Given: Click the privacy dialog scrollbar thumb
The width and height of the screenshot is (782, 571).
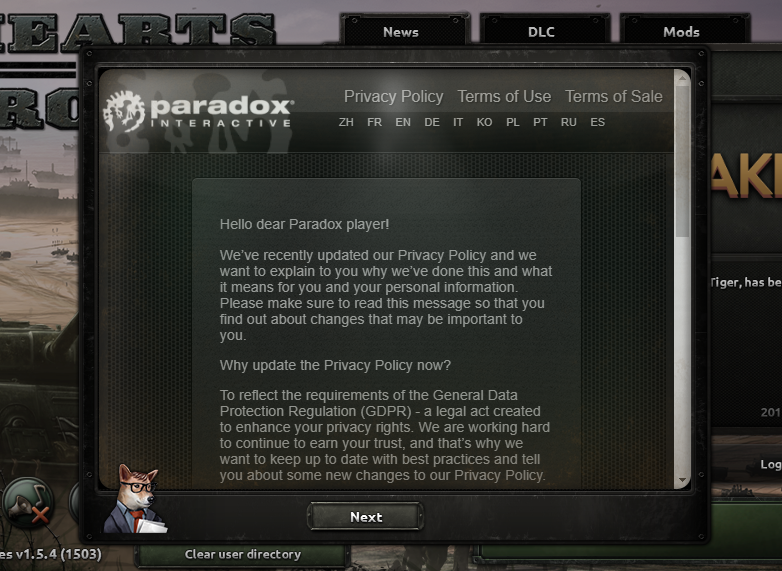Looking at the screenshot, I should 682,161.
